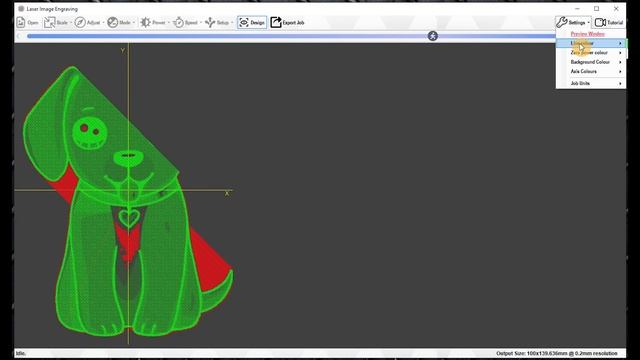Expand the Speed dropdown arrow
This screenshot has height=360, width=640.
[200, 22]
